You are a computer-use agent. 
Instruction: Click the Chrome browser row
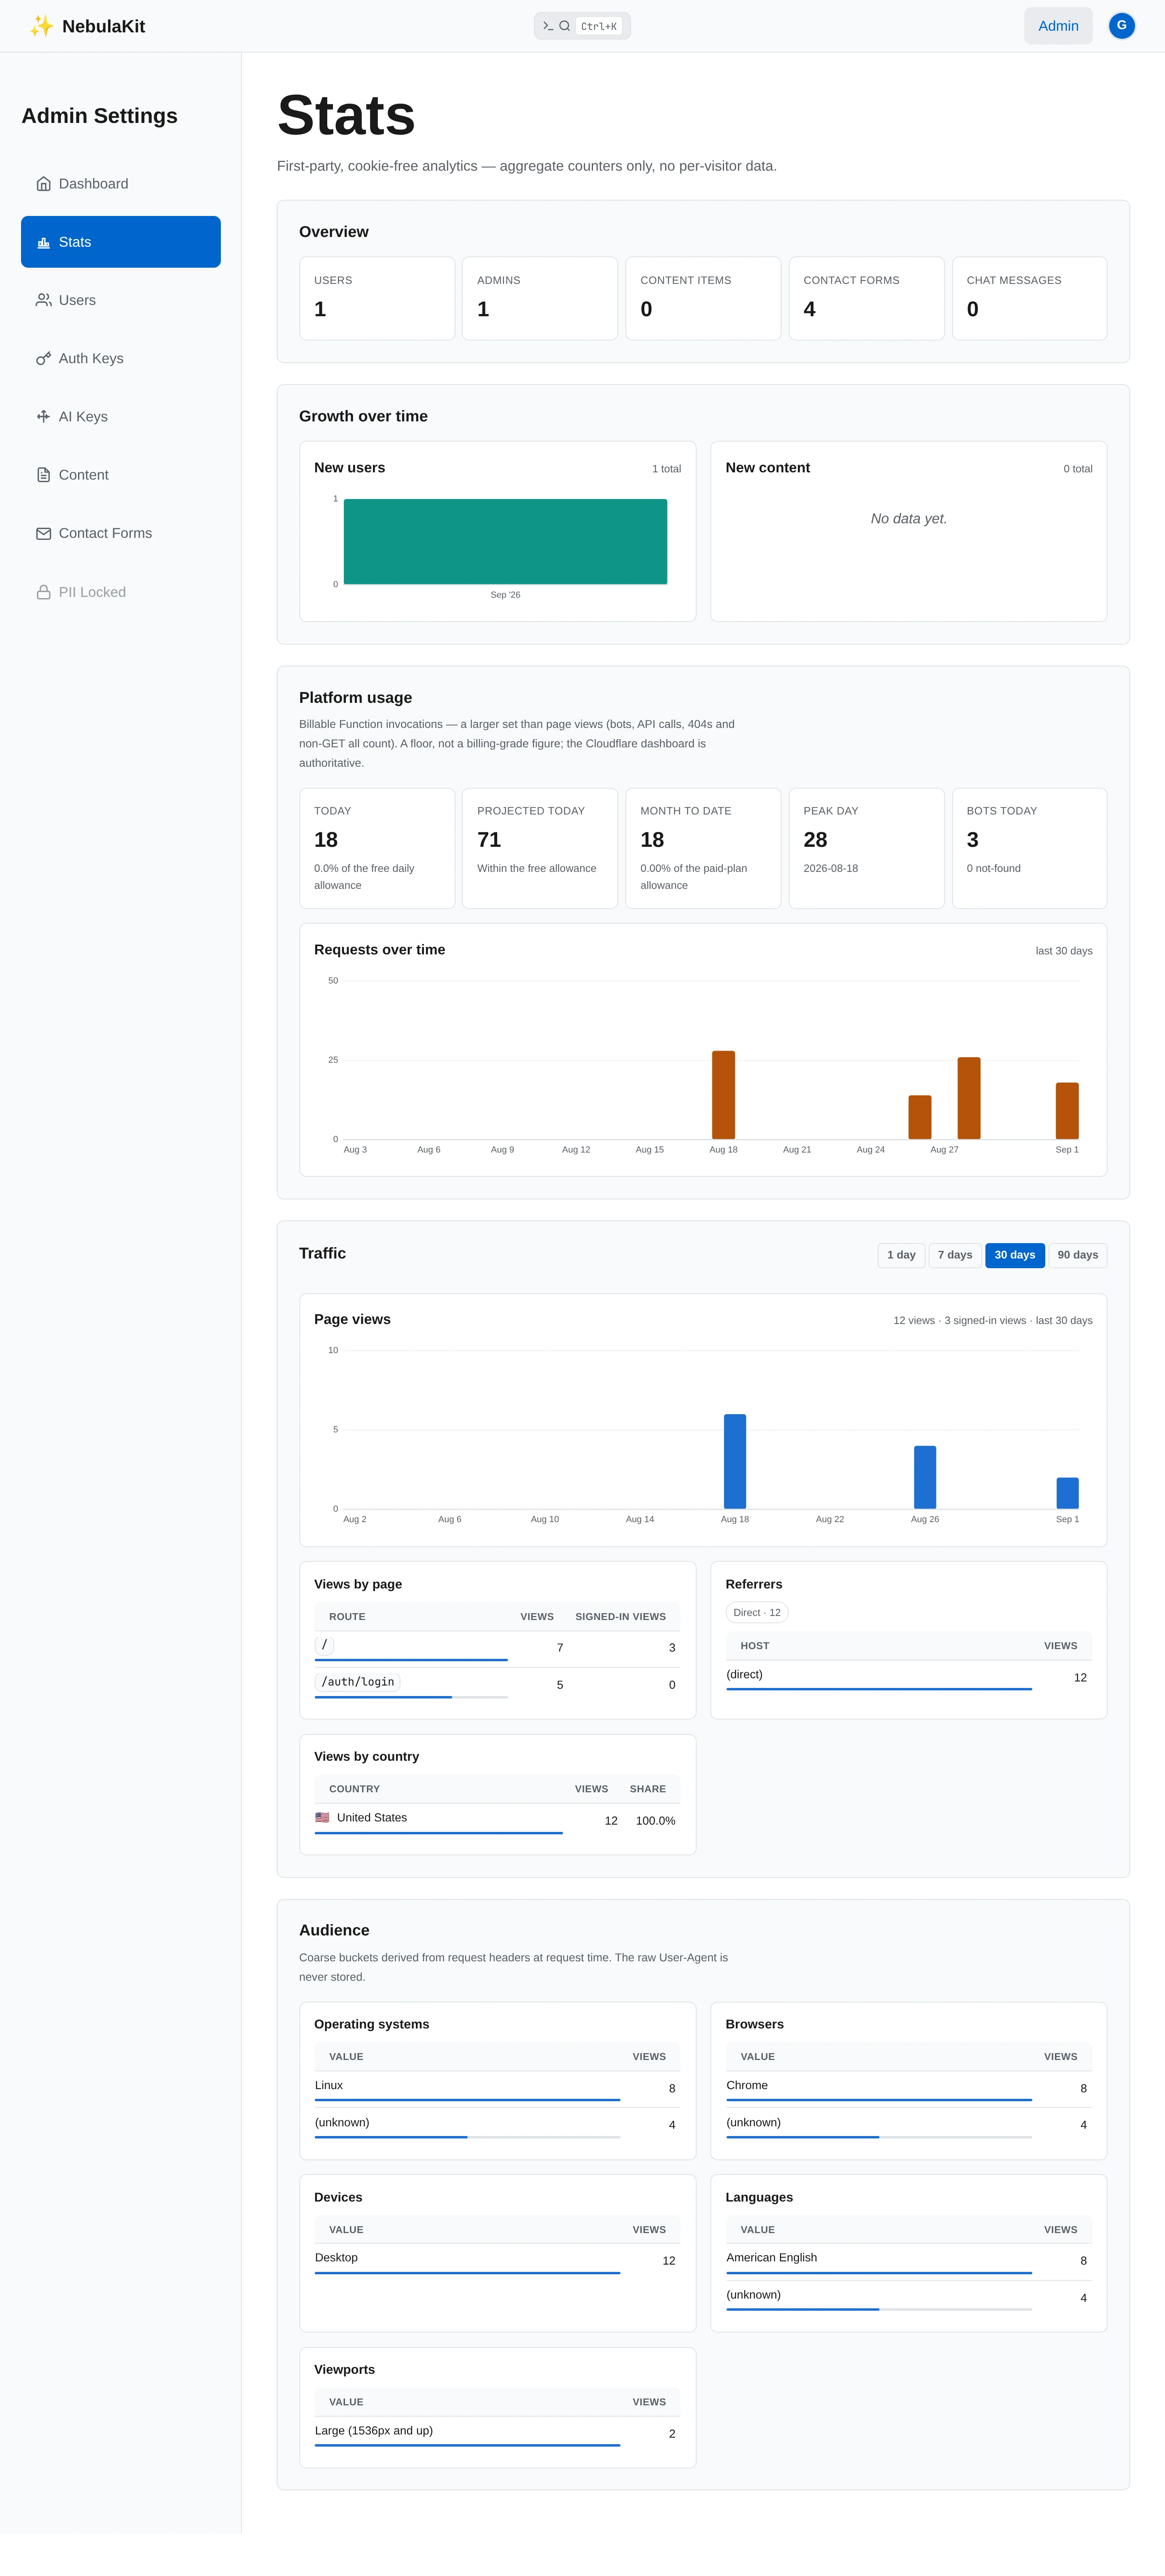coord(908,2088)
